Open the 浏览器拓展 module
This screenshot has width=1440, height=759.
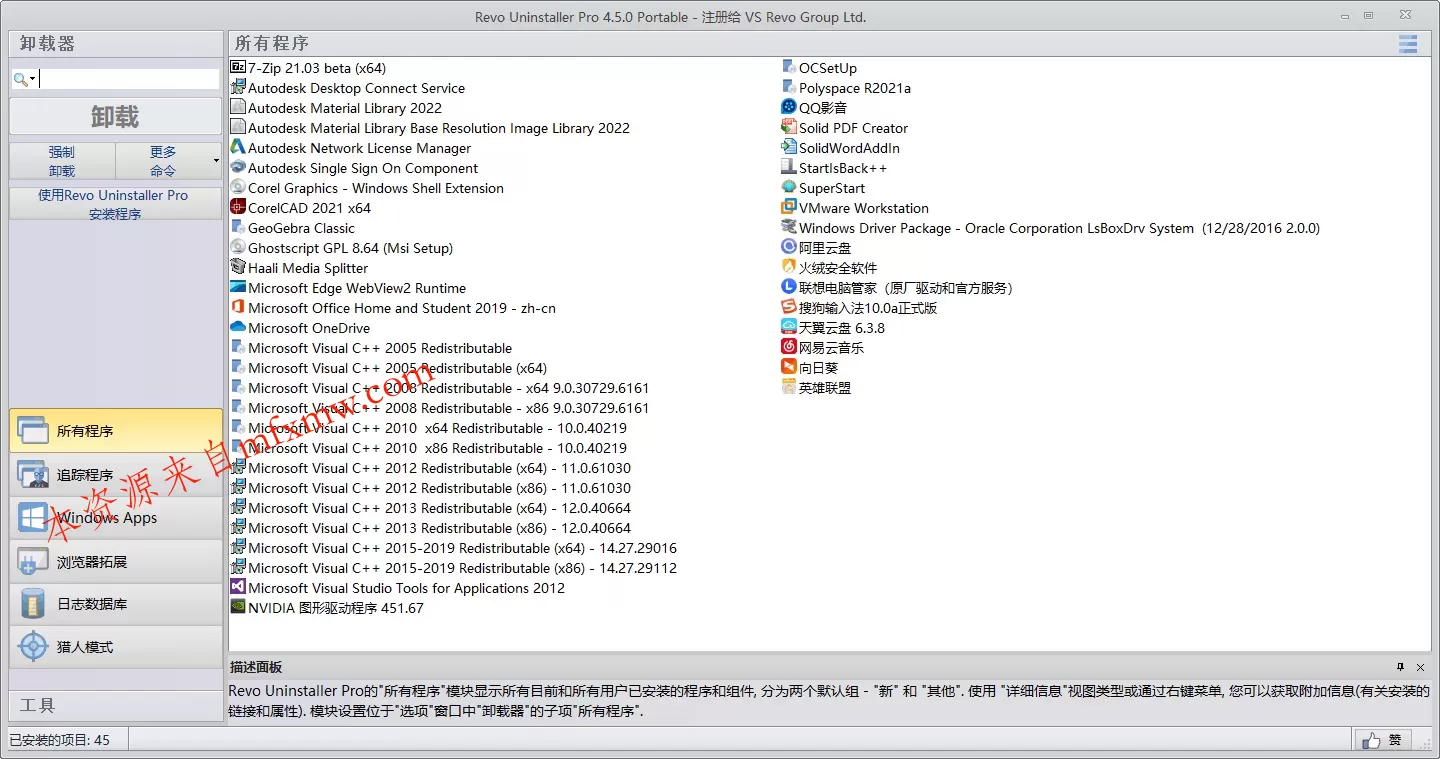click(116, 561)
